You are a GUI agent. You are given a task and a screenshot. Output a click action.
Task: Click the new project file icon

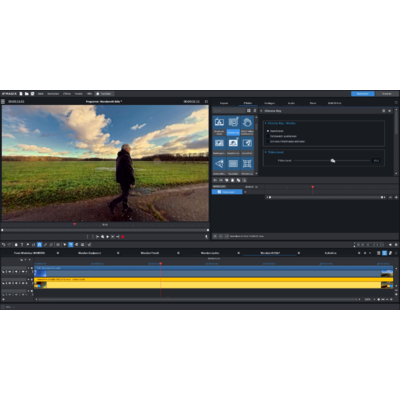[21, 94]
